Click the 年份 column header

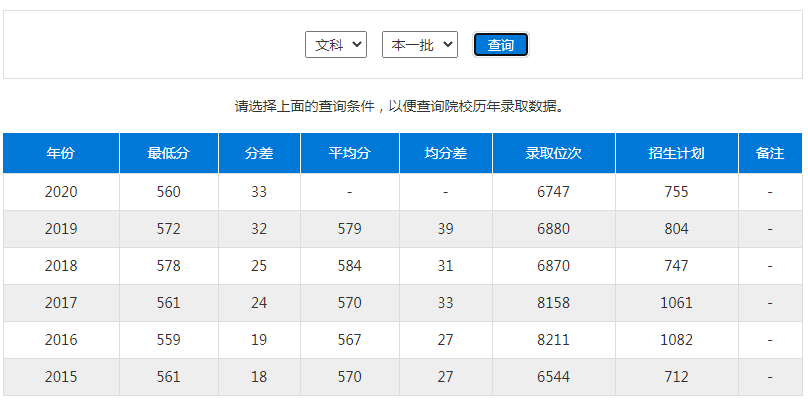pos(61,153)
